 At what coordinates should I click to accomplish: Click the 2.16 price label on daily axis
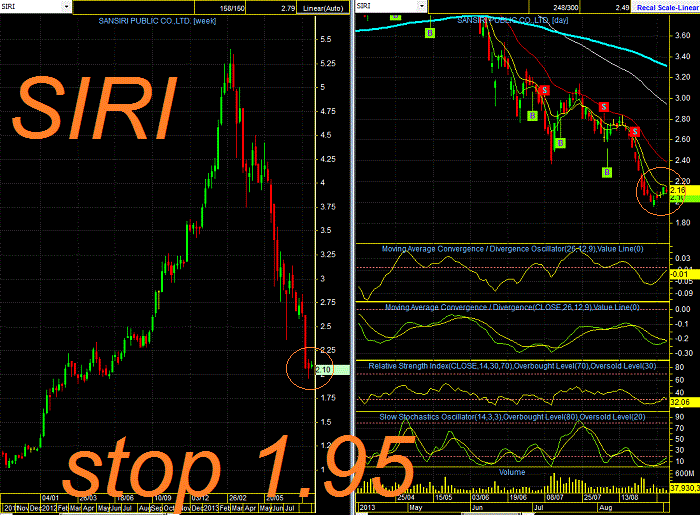coord(684,190)
